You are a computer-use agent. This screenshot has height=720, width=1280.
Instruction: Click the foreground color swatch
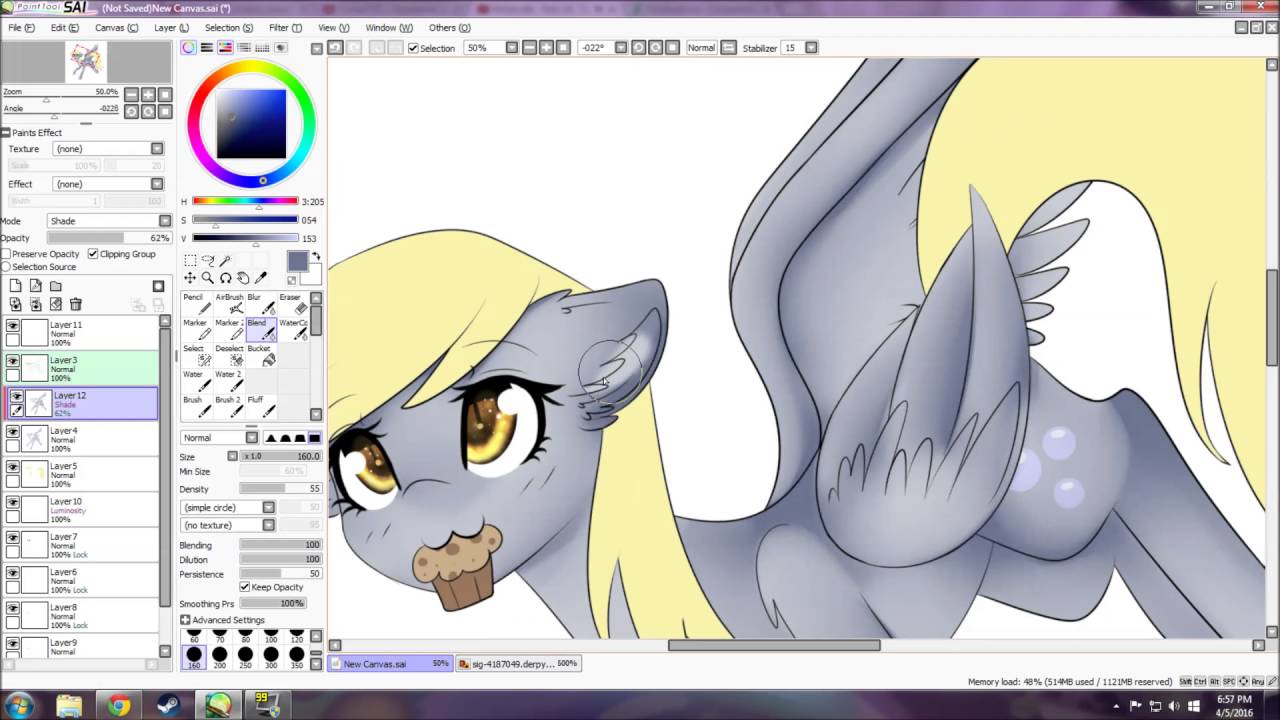point(298,262)
